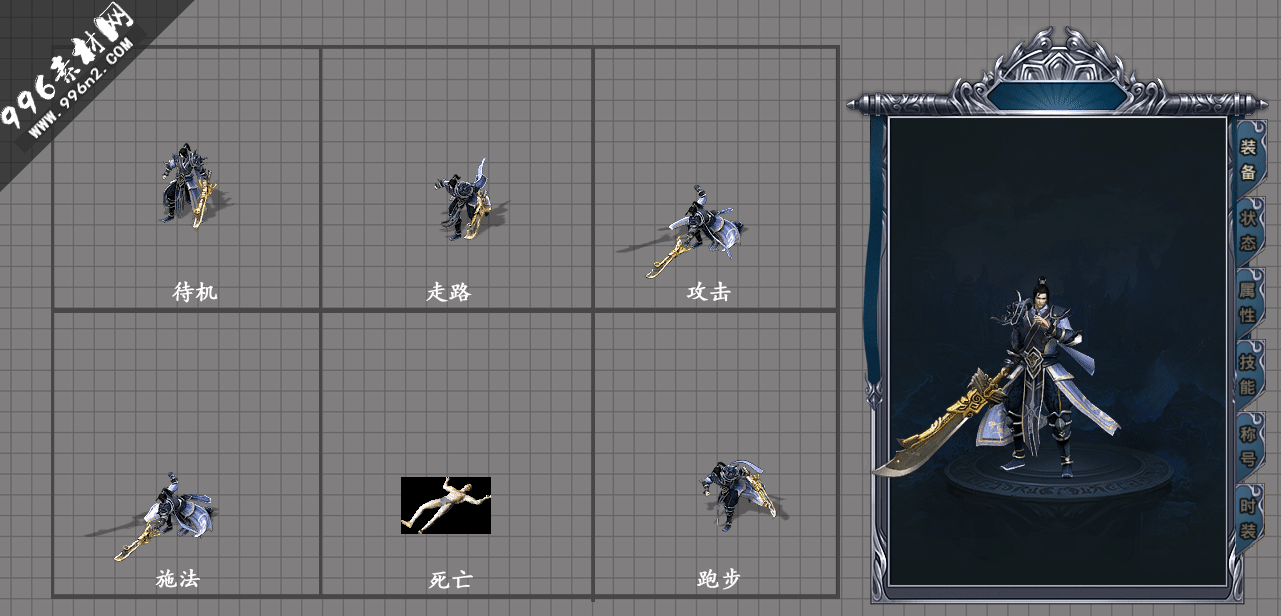Select the 跑步 label text
This screenshot has width=1281, height=616.
pyautogui.click(x=719, y=579)
